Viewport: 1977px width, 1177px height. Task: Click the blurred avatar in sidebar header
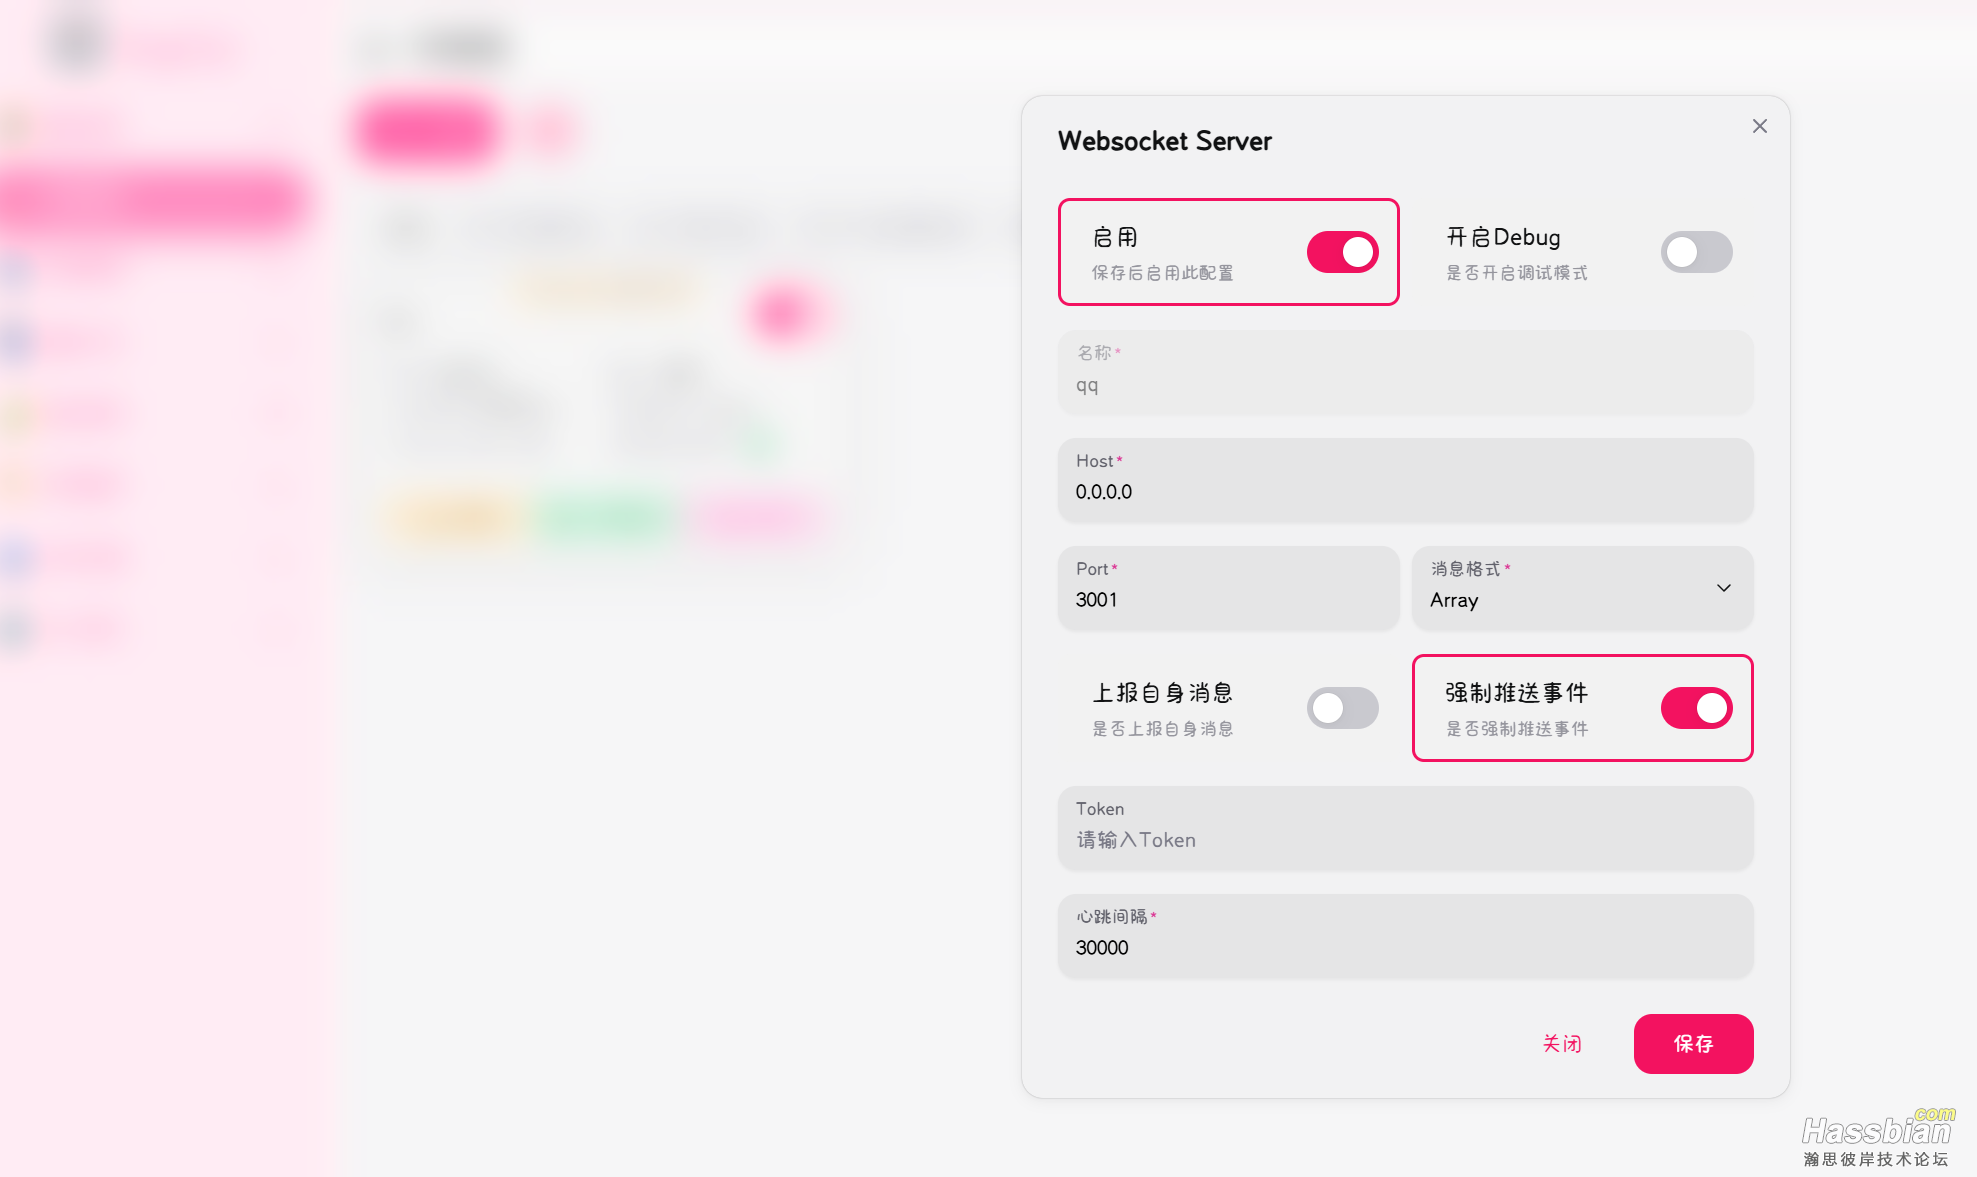click(76, 42)
